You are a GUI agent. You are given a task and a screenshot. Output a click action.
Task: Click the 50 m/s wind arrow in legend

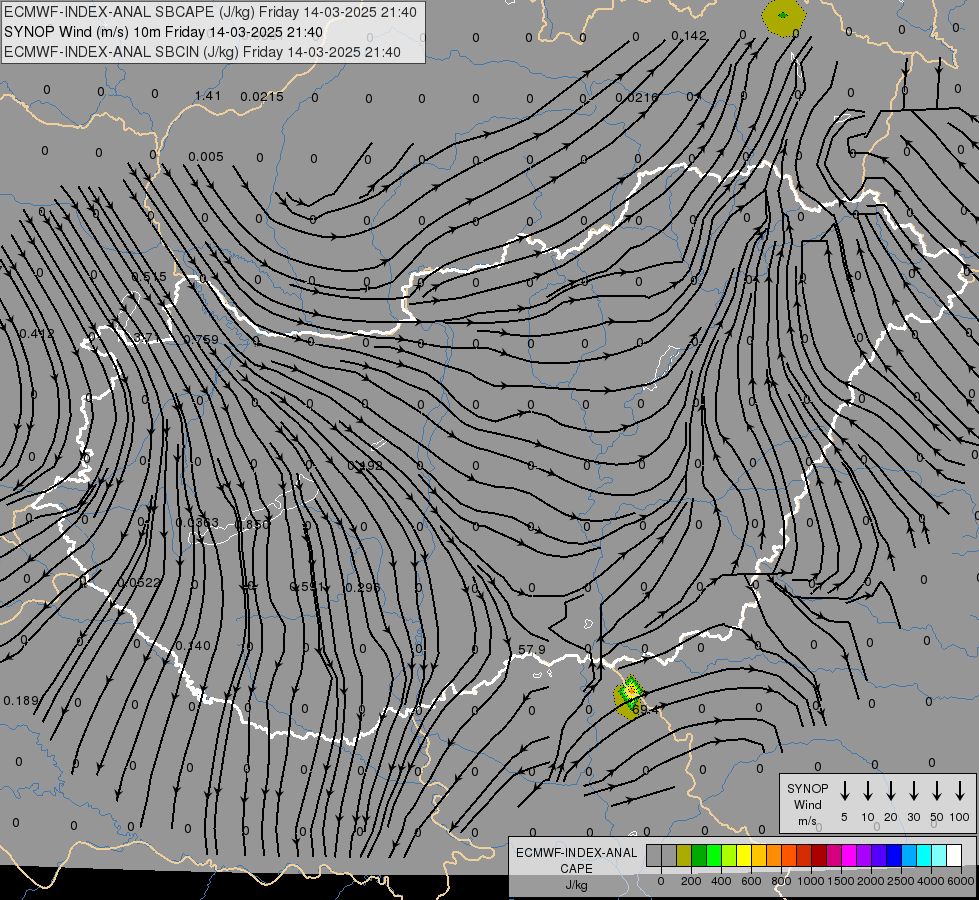tap(937, 791)
